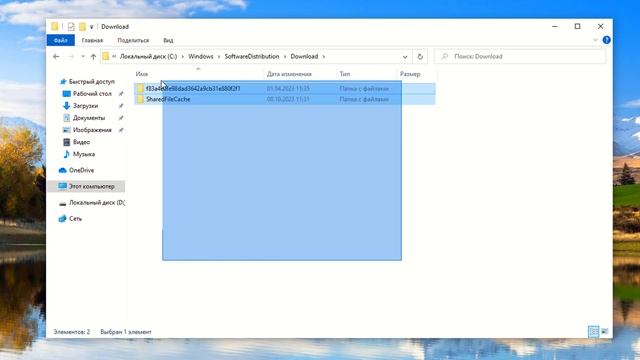Open Быстрый доступ in navigation pane

[x=91, y=82]
